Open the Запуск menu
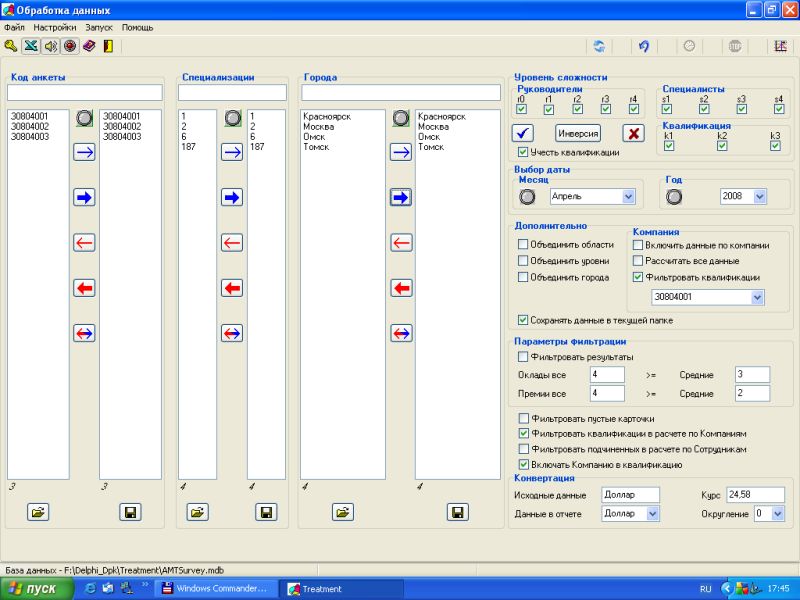Screen dimensions: 800x600 100,27
